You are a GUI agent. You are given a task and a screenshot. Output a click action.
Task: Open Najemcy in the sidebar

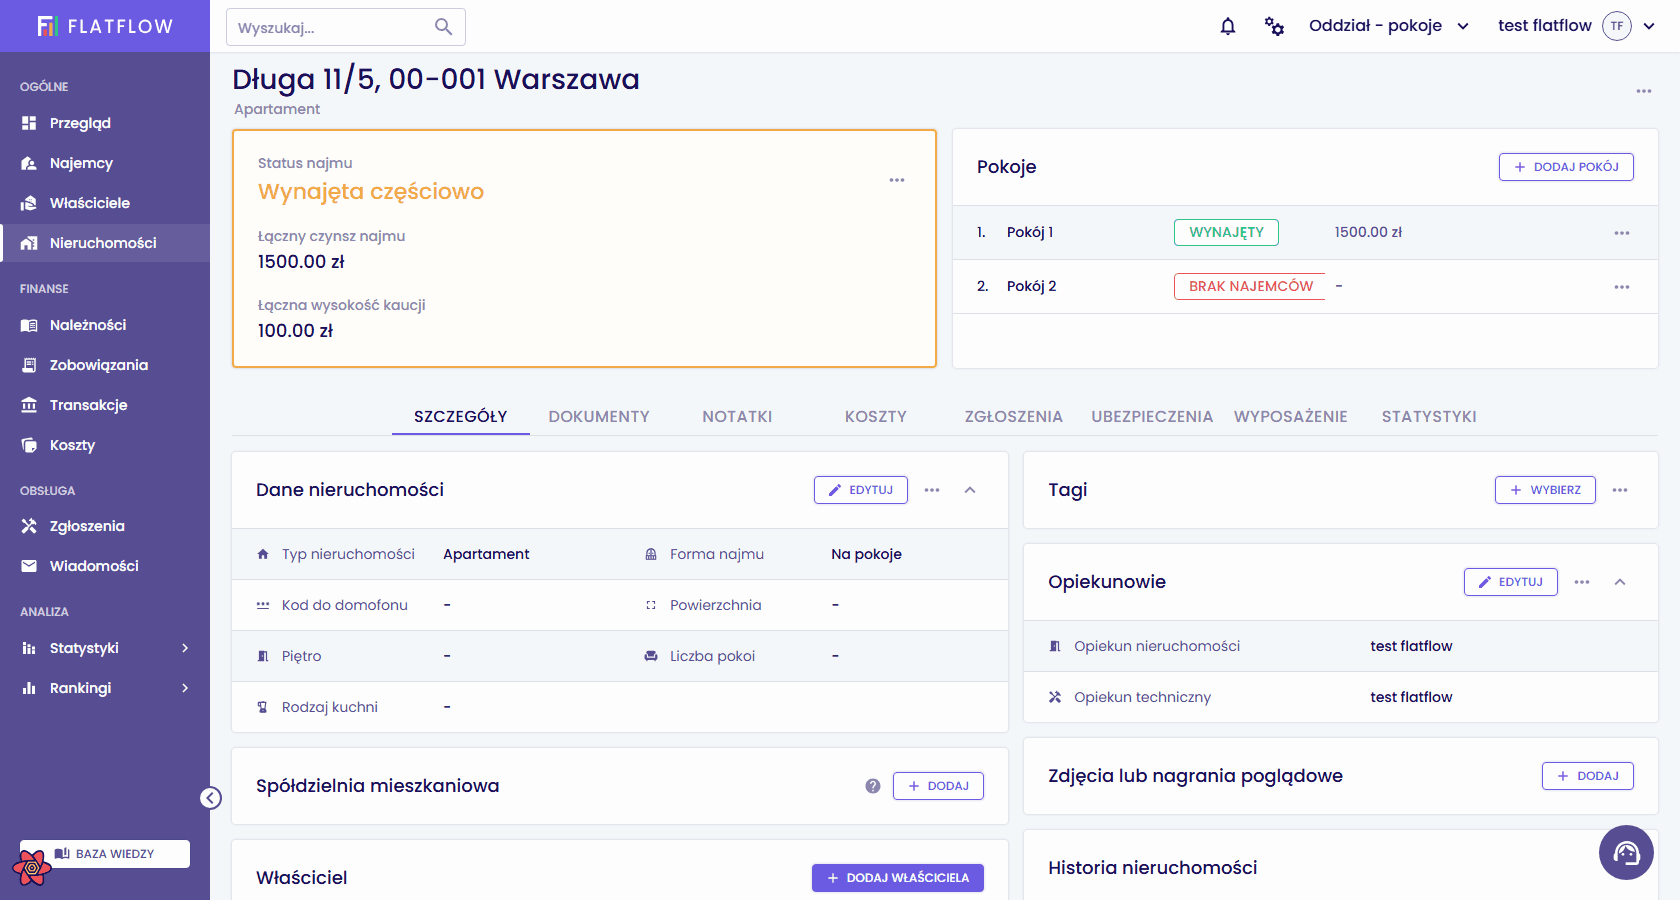click(x=105, y=163)
